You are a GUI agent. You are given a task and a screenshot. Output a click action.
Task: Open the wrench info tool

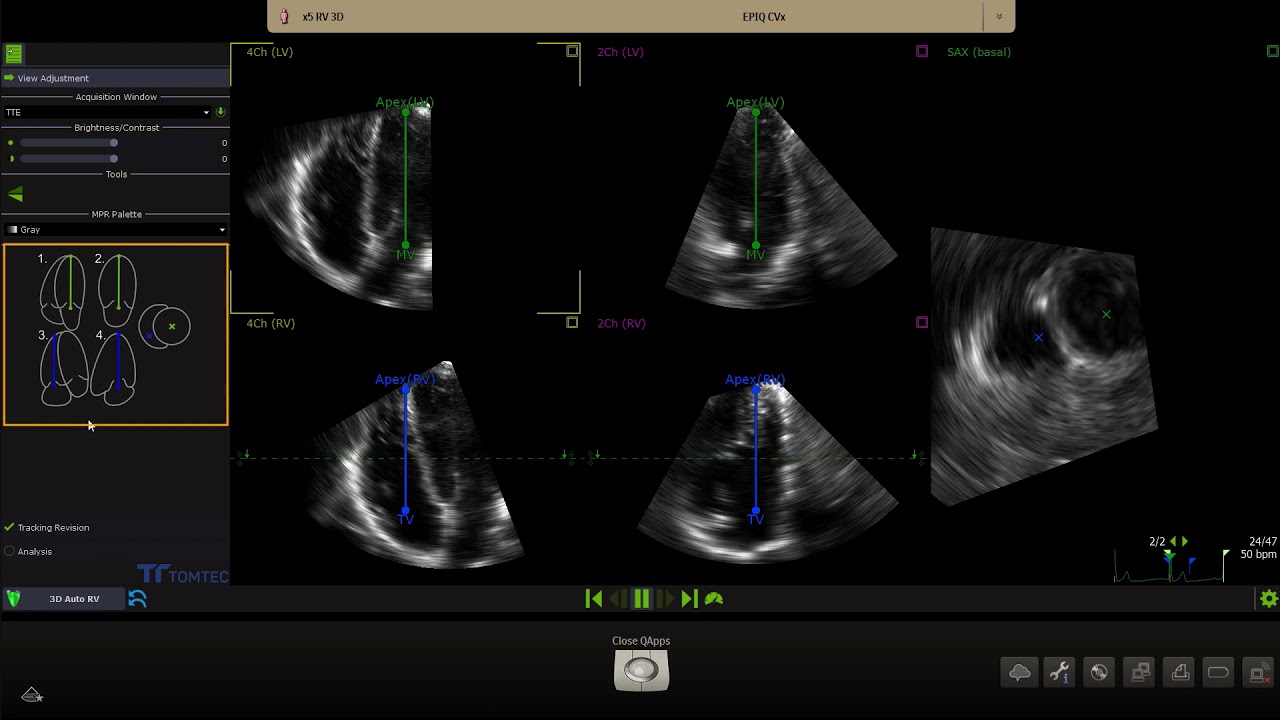click(1060, 673)
